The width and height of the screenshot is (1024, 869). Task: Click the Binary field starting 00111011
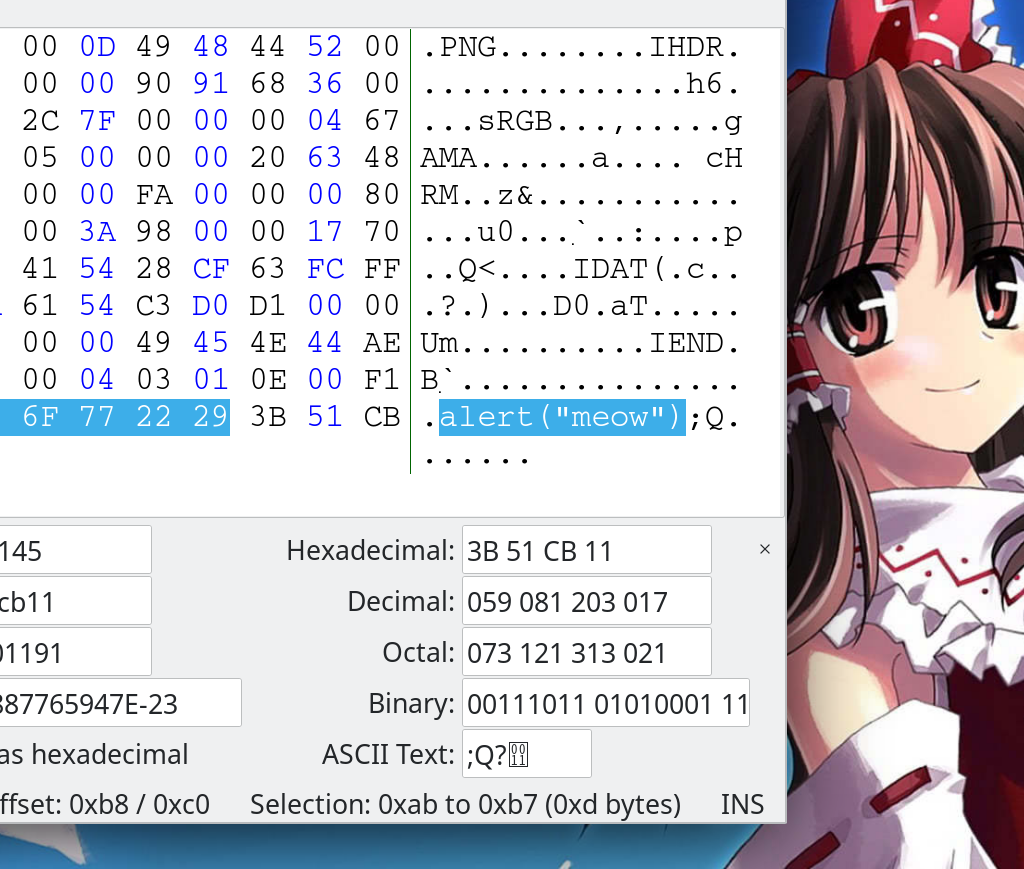[x=605, y=703]
